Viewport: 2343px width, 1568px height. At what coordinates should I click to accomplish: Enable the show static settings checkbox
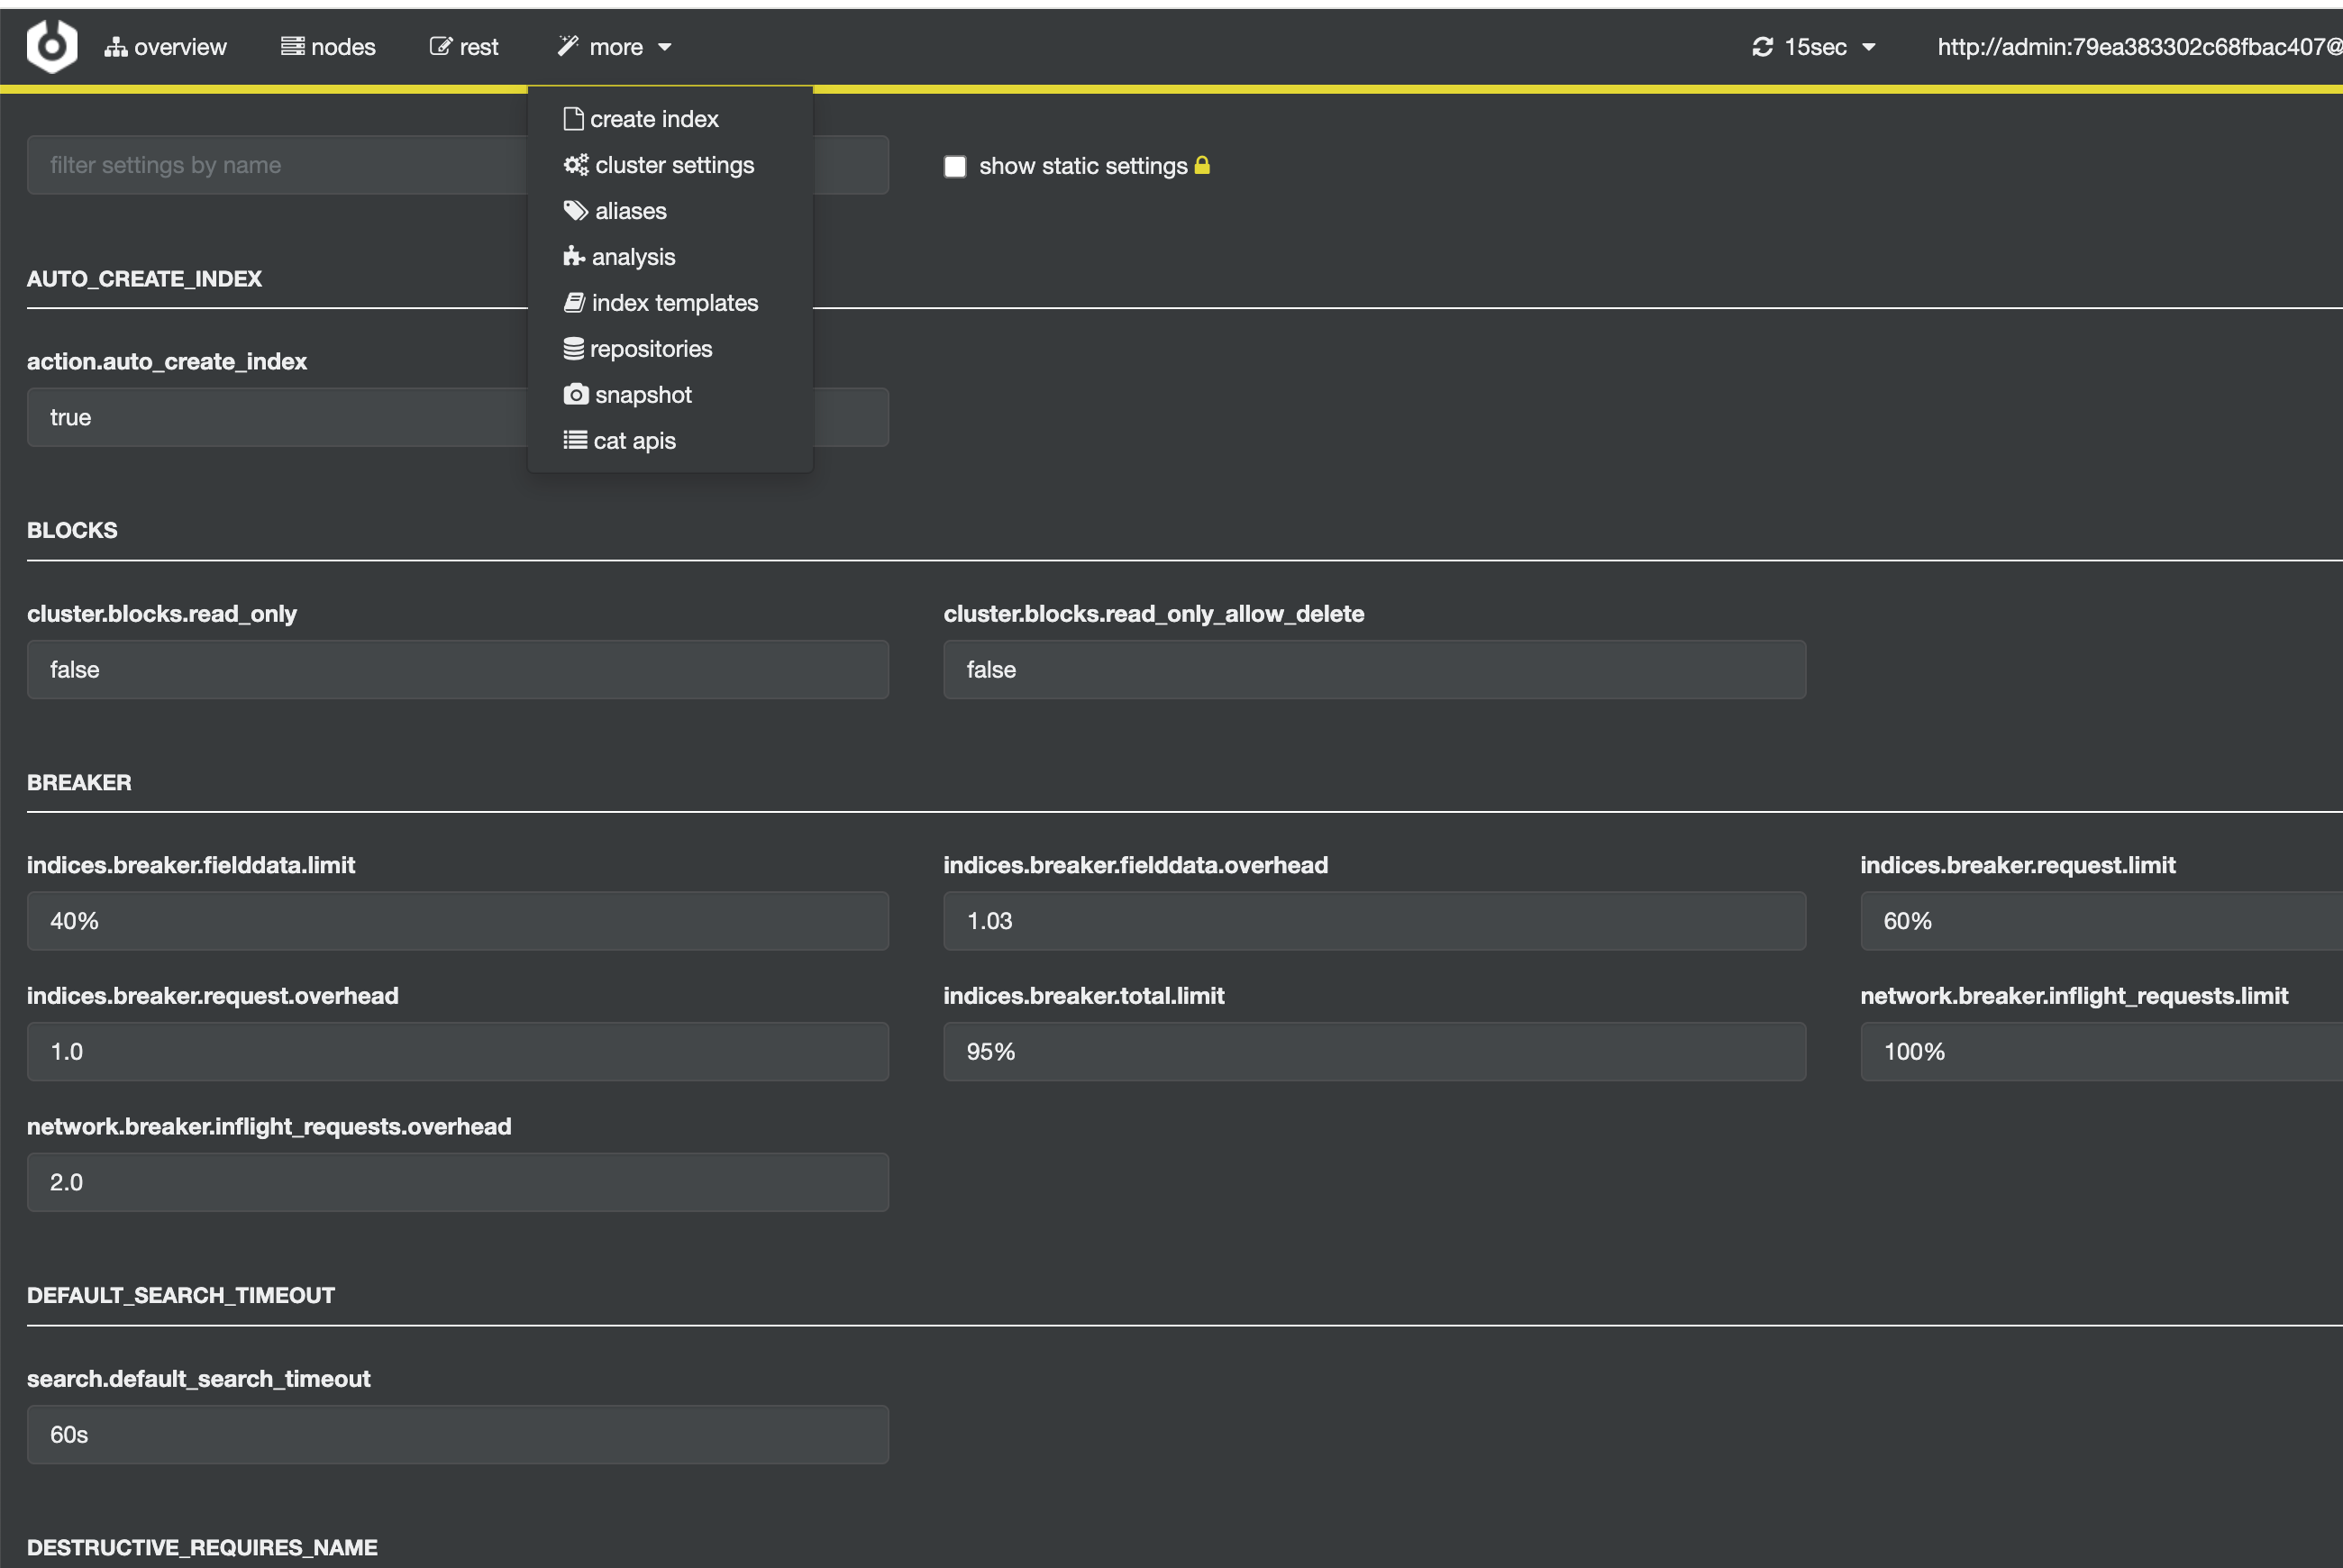click(x=955, y=166)
